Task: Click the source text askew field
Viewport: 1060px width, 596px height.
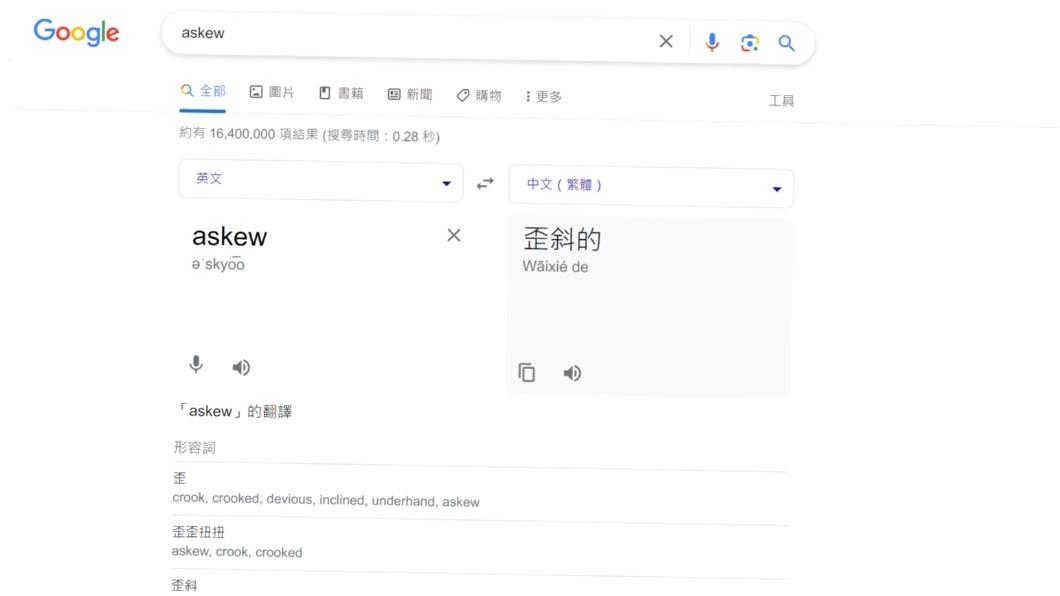Action: tap(230, 237)
